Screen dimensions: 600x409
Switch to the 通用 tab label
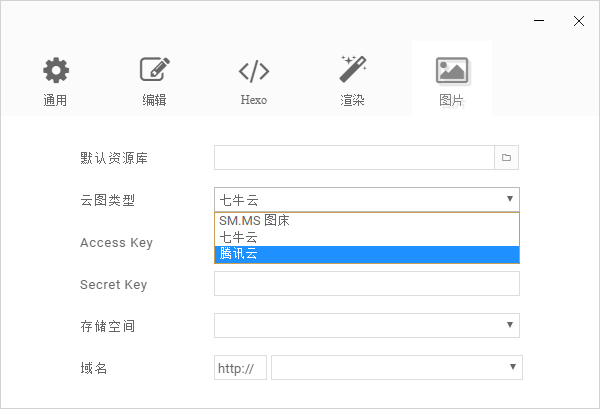pos(56,101)
